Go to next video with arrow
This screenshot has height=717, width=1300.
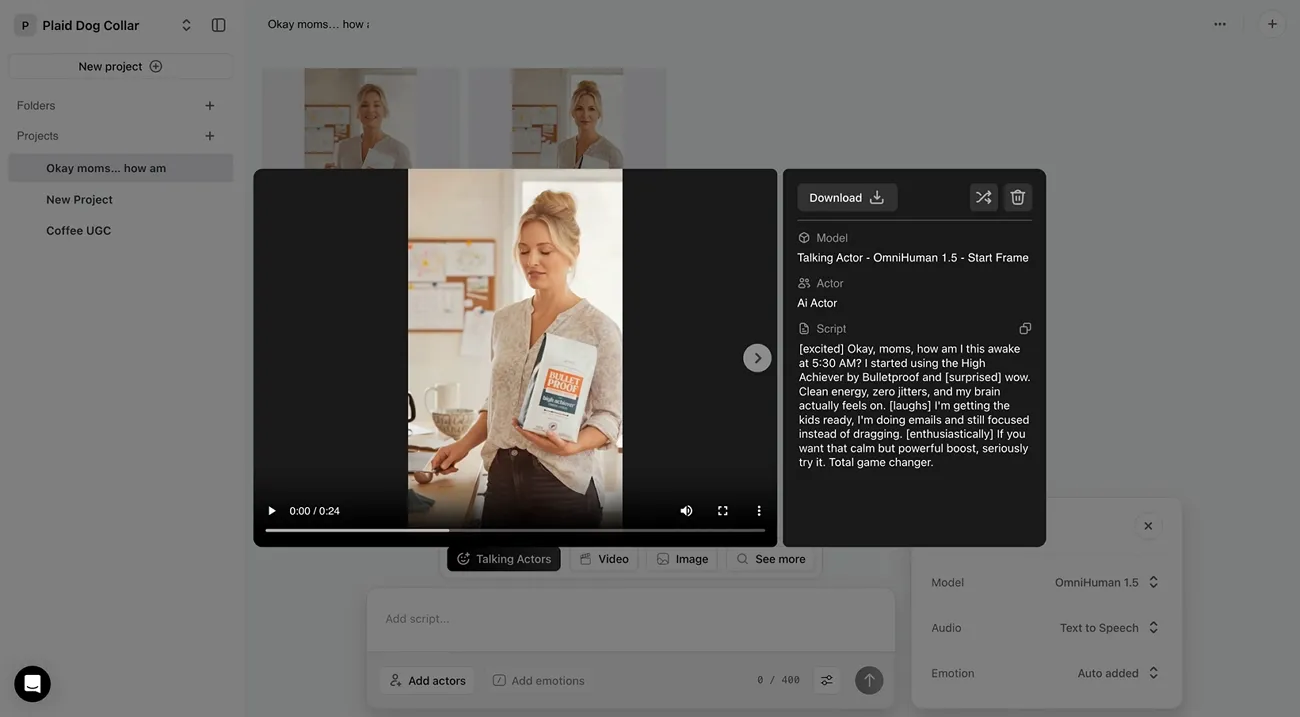point(757,358)
